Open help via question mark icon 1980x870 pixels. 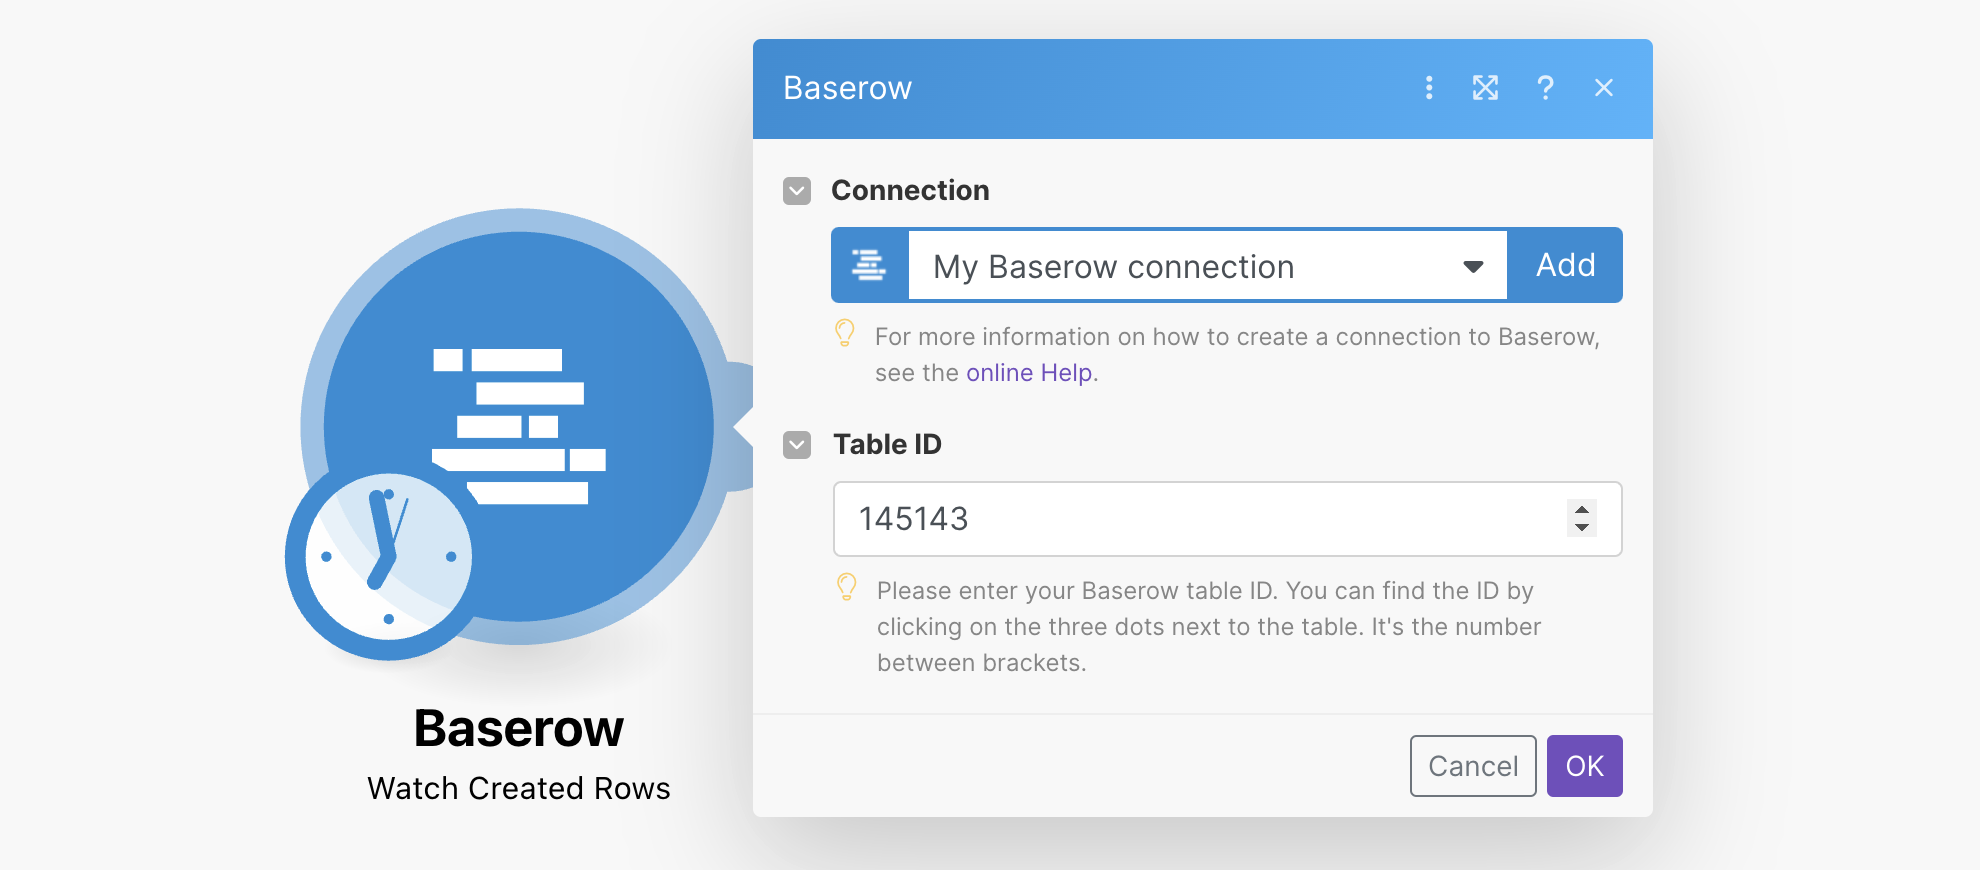tap(1545, 88)
